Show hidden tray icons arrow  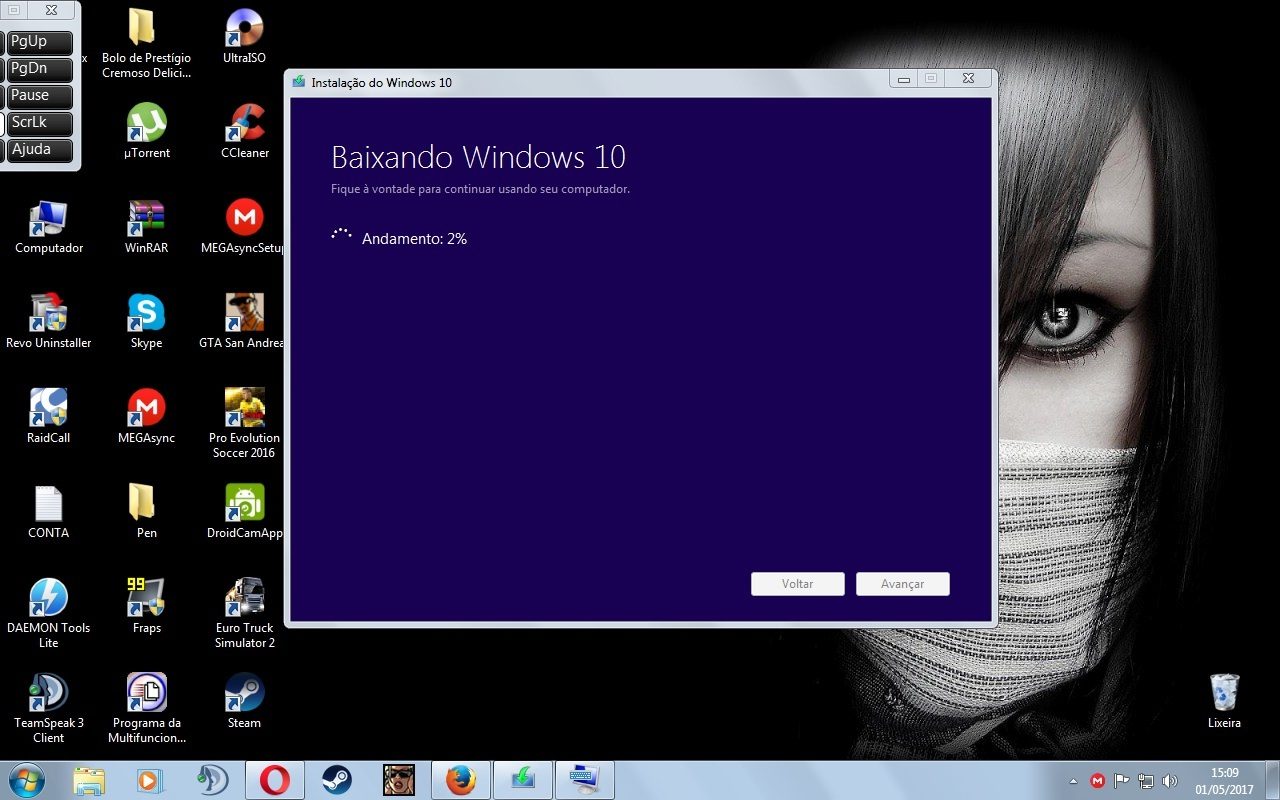click(1074, 781)
